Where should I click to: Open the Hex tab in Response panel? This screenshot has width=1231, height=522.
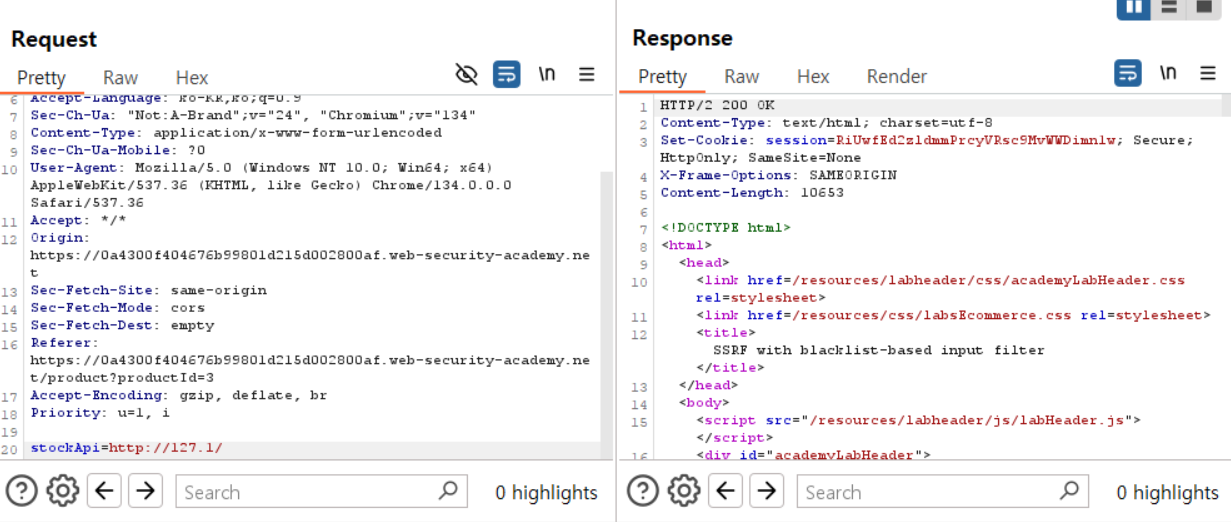813,76
